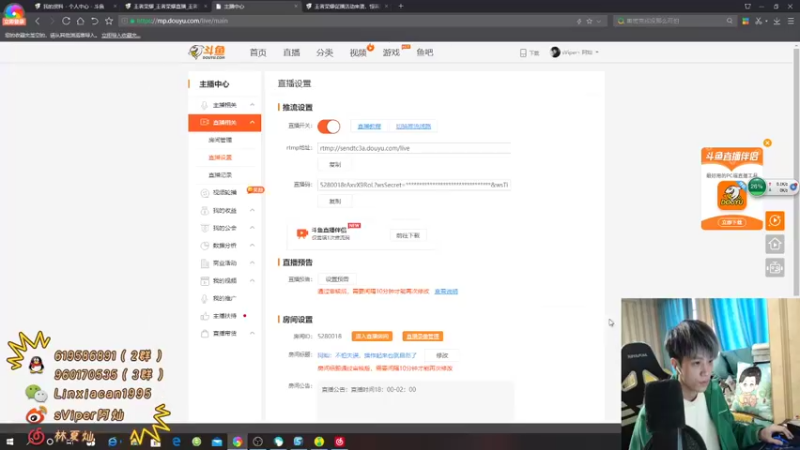Reload the page with the refresh icon
This screenshot has height=450, width=800.
coord(66,21)
